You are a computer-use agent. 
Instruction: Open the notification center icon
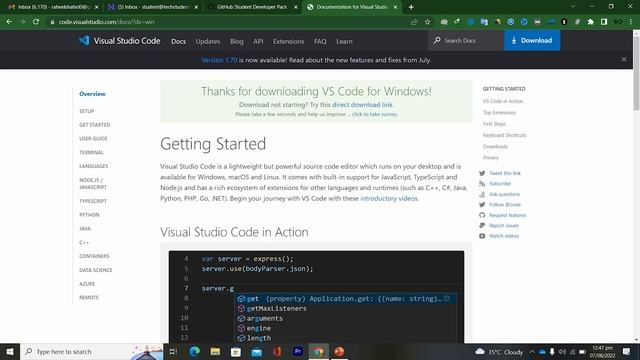(627, 351)
